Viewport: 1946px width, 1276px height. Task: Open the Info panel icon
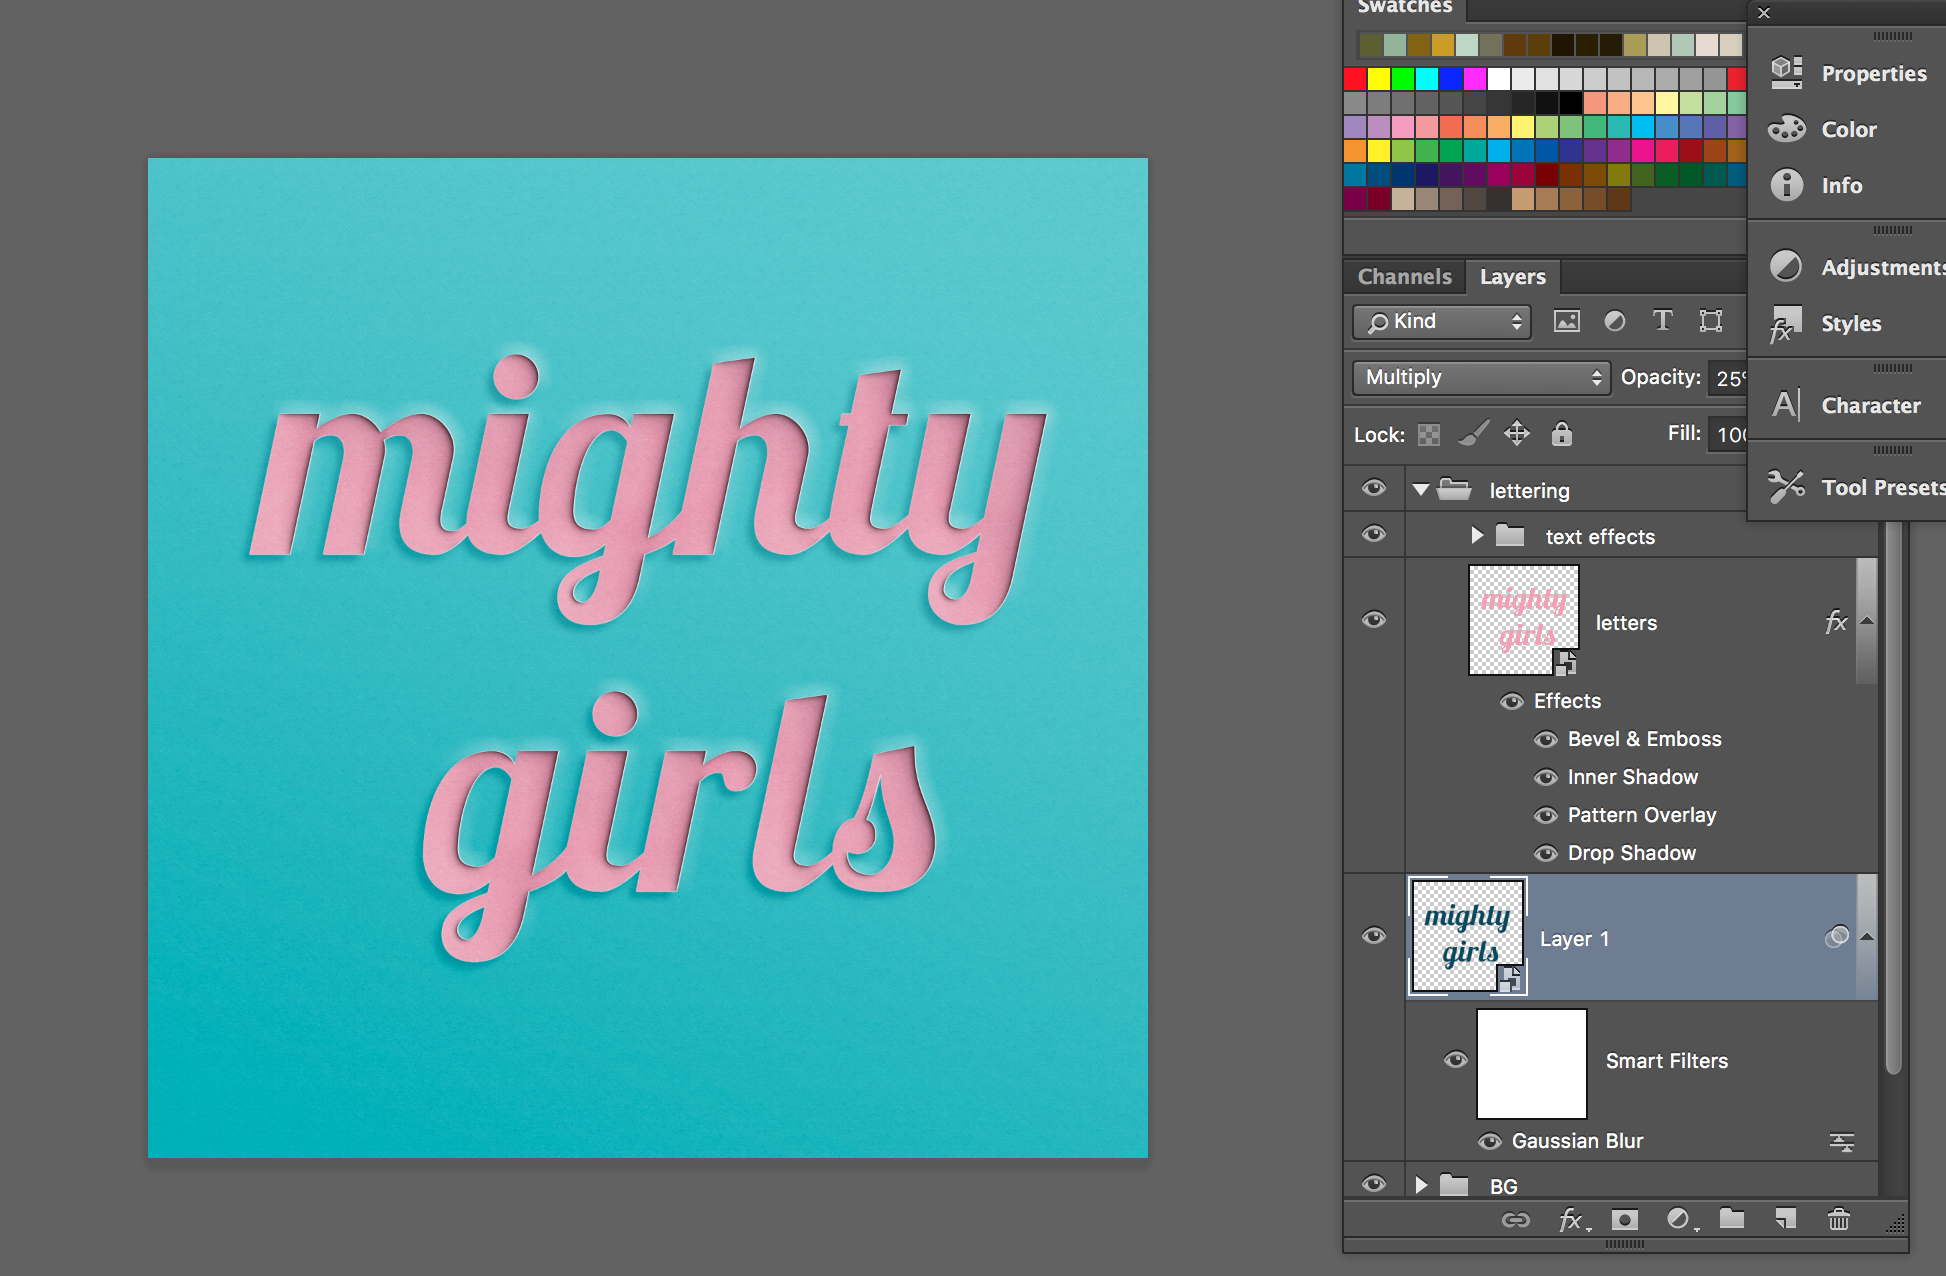(1786, 185)
